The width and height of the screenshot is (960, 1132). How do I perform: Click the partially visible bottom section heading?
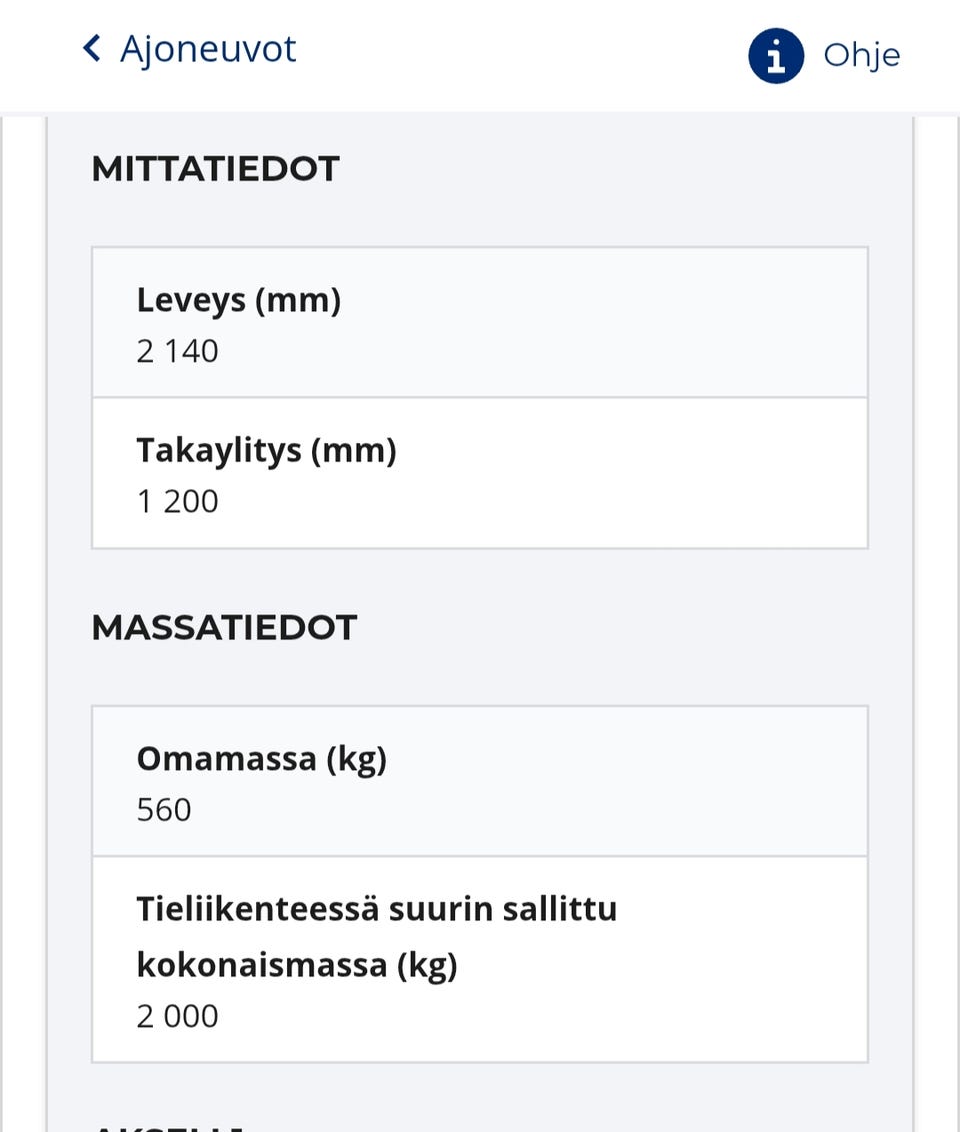point(168,1125)
